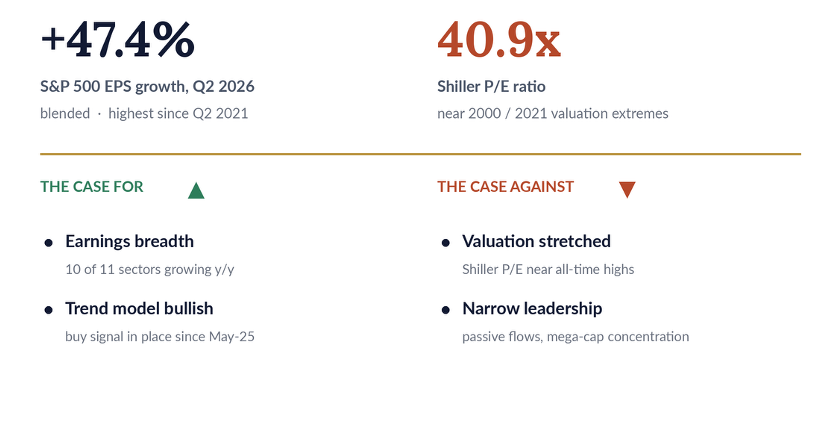Viewport: 840px width, 448px height.
Task: Click the Trend model bullish title
Action: [139, 309]
